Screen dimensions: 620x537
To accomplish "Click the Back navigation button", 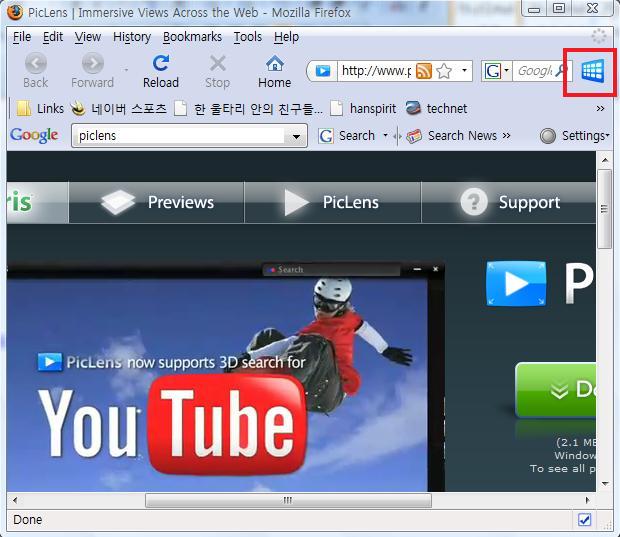I will [x=36, y=71].
